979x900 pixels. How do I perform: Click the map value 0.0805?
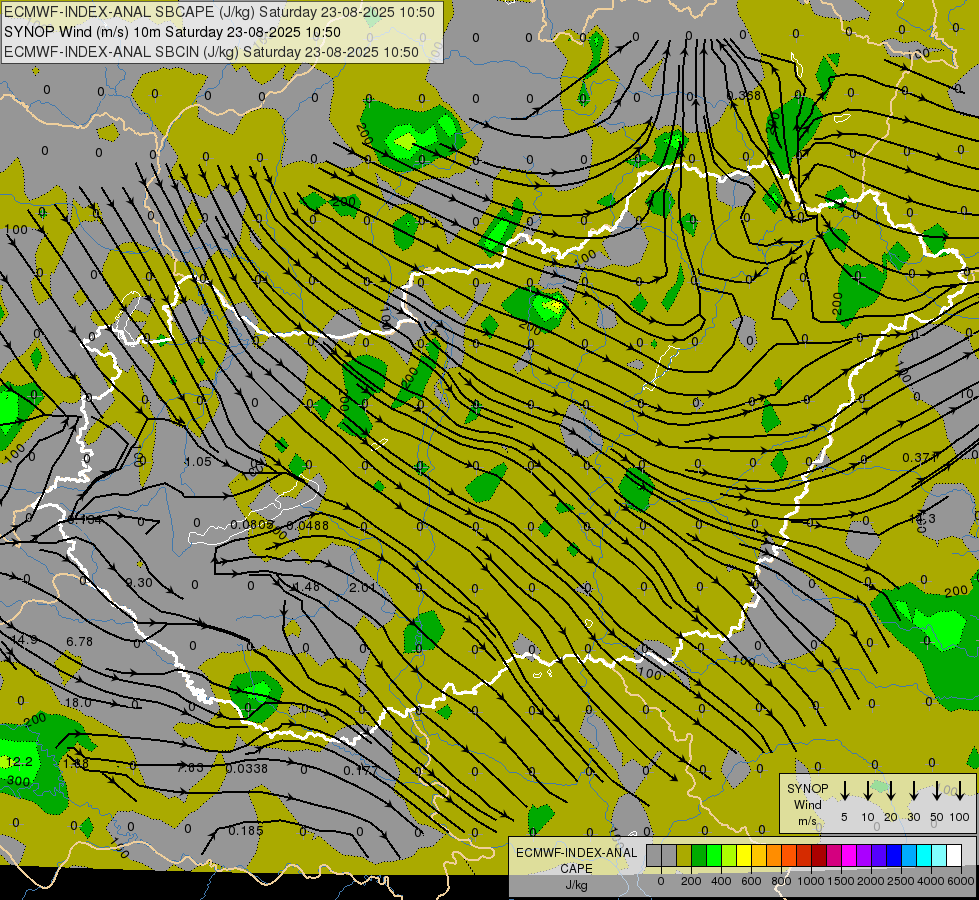252,525
